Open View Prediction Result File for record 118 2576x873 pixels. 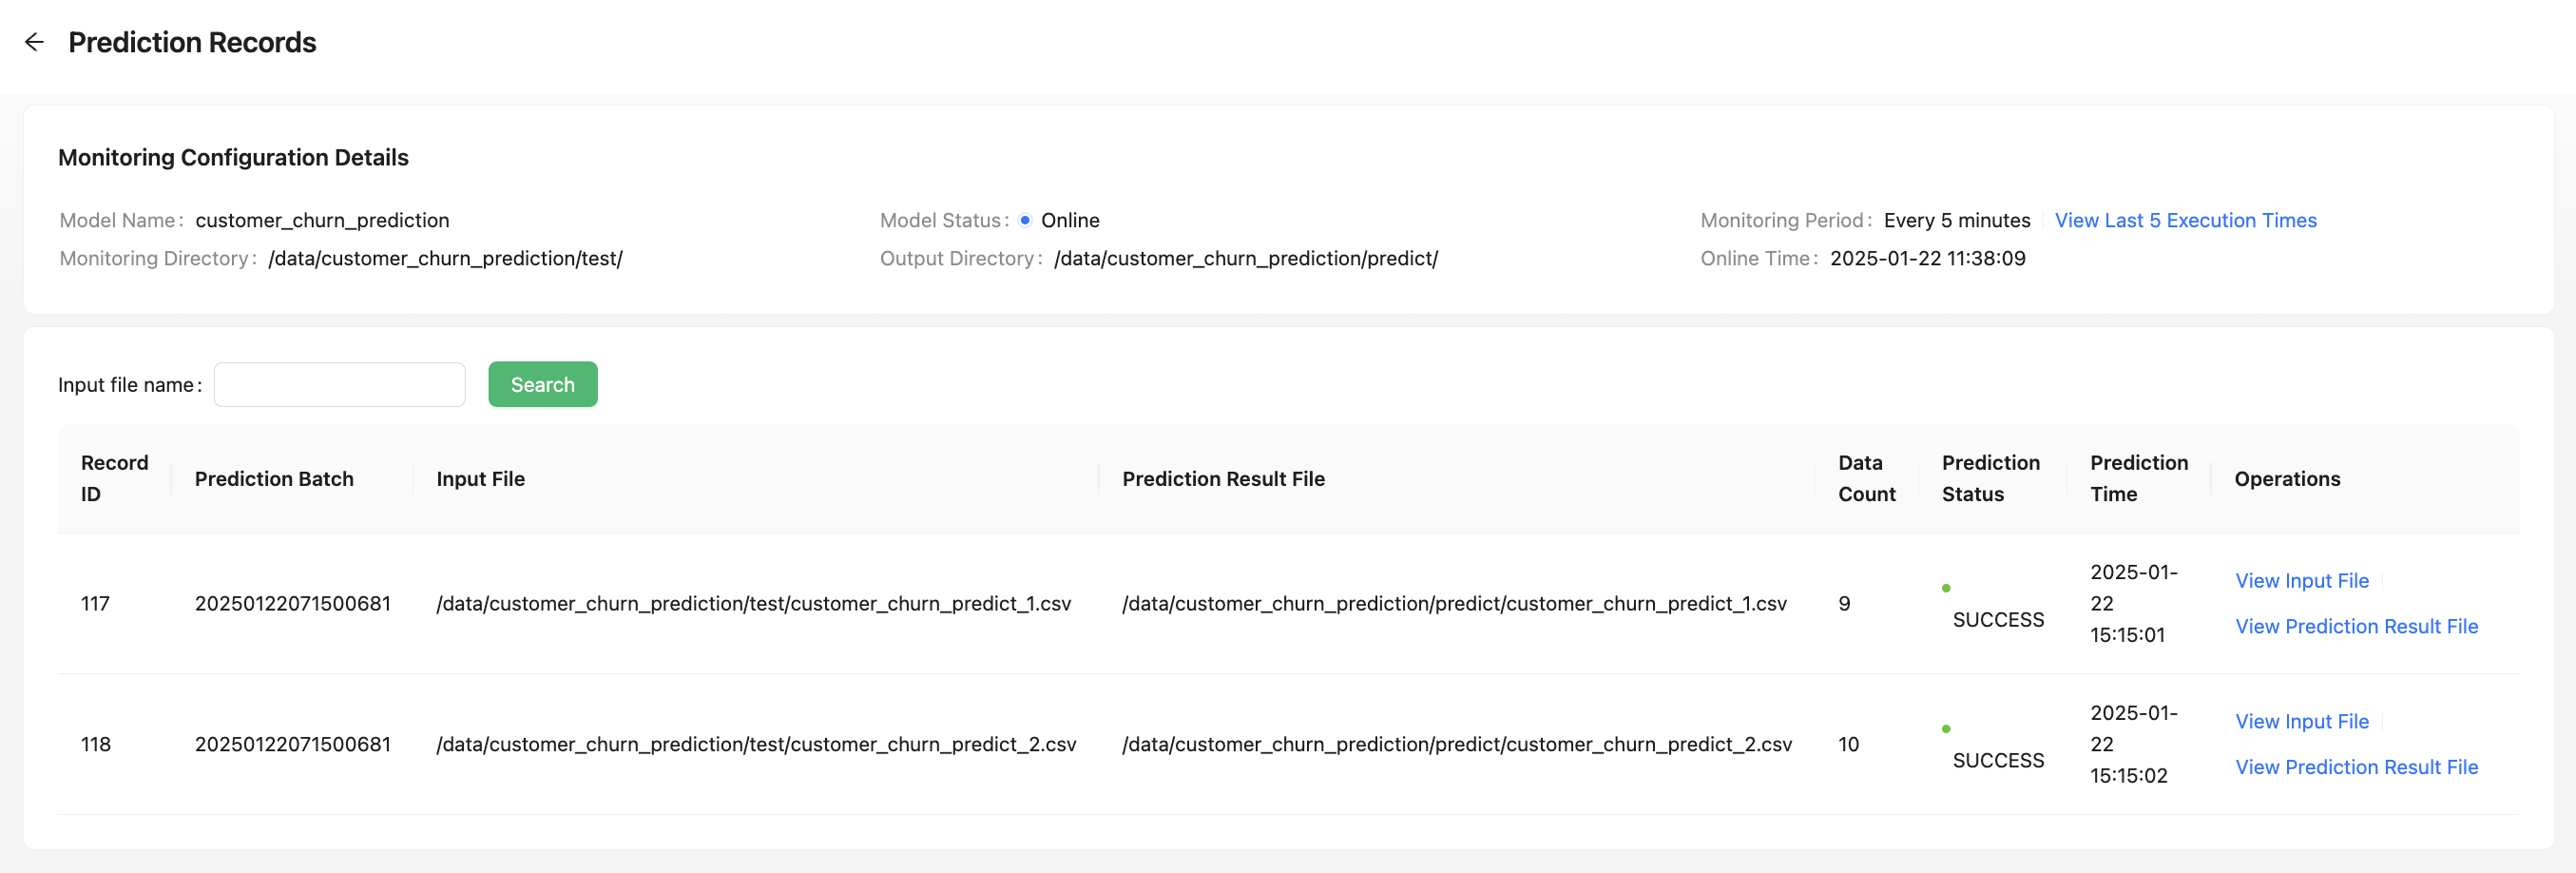tap(2356, 767)
